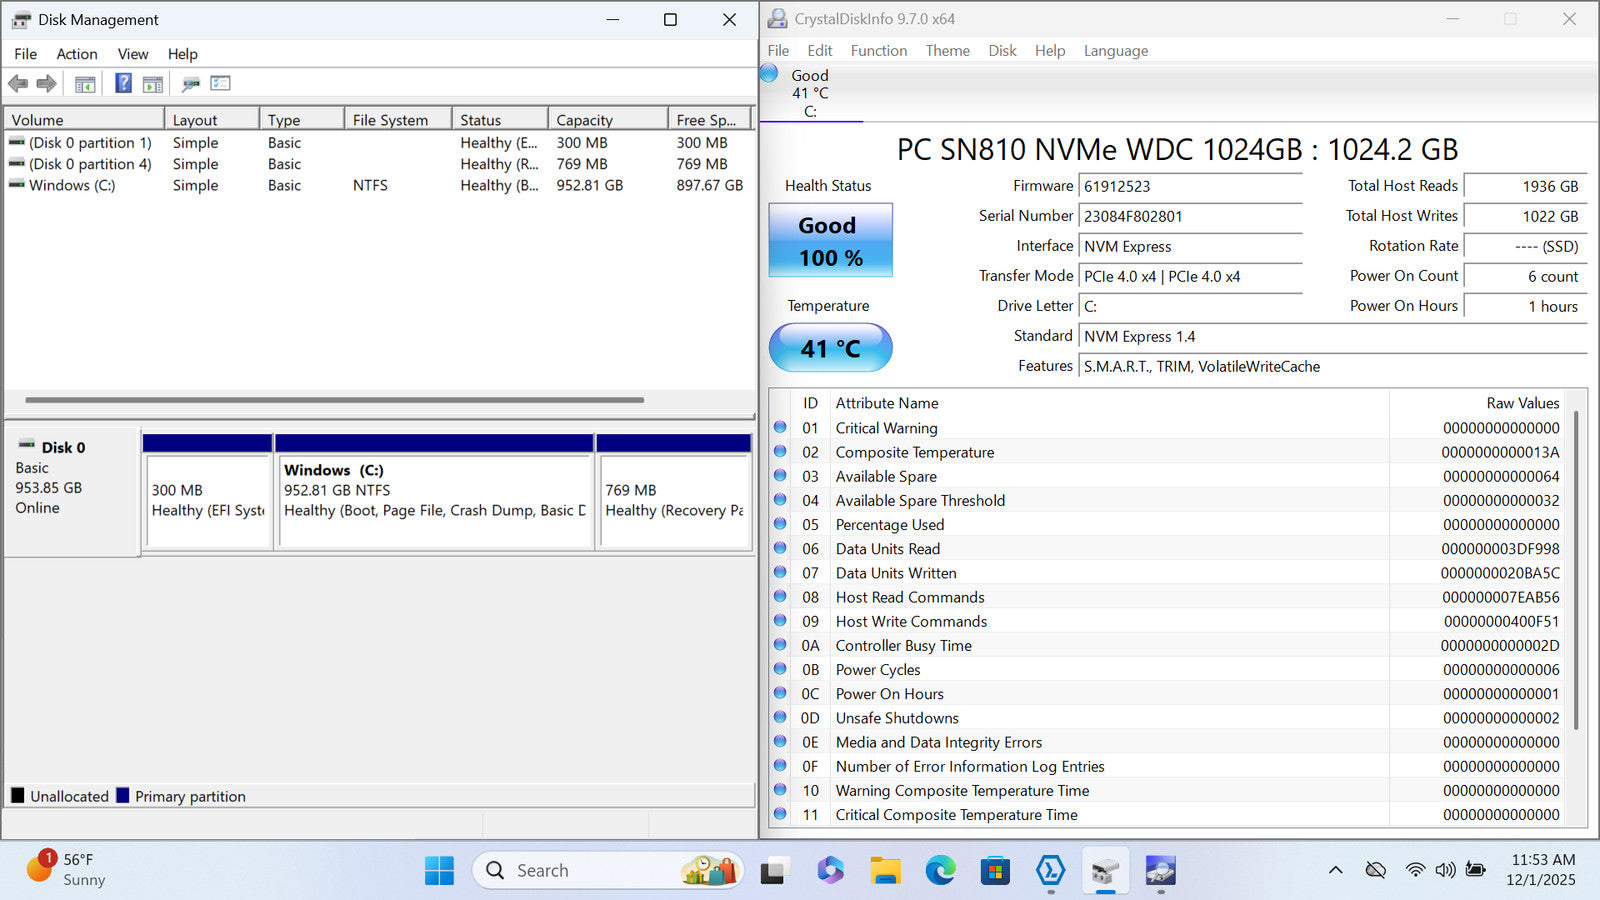1600x900 pixels.
Task: Click the disk with magnifier toolbar icon
Action: click(x=190, y=84)
